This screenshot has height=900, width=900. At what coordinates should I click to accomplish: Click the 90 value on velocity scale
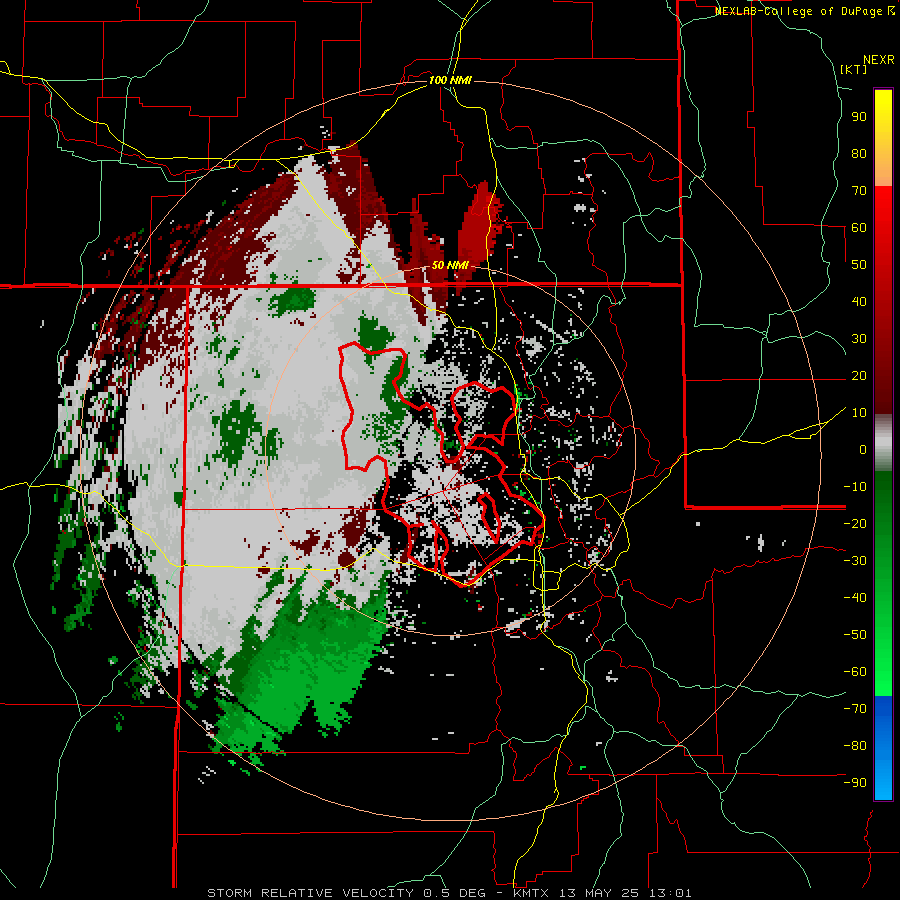[x=859, y=117]
